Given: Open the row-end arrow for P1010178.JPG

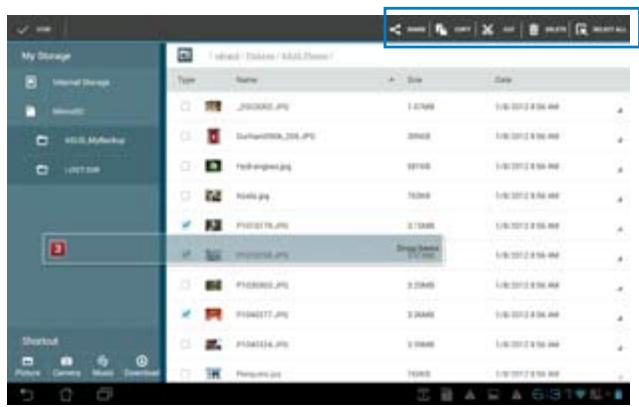Looking at the screenshot, I should [620, 229].
